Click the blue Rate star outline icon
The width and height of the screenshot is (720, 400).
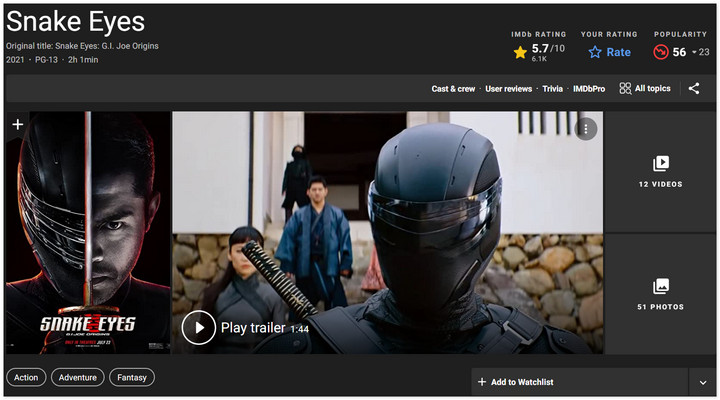[x=595, y=52]
